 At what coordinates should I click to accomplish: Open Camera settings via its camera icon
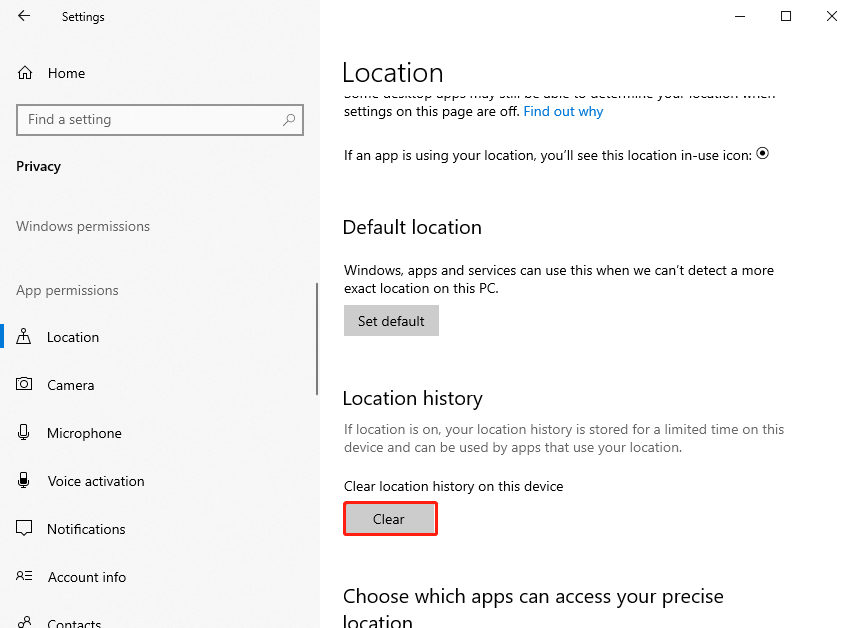click(25, 385)
